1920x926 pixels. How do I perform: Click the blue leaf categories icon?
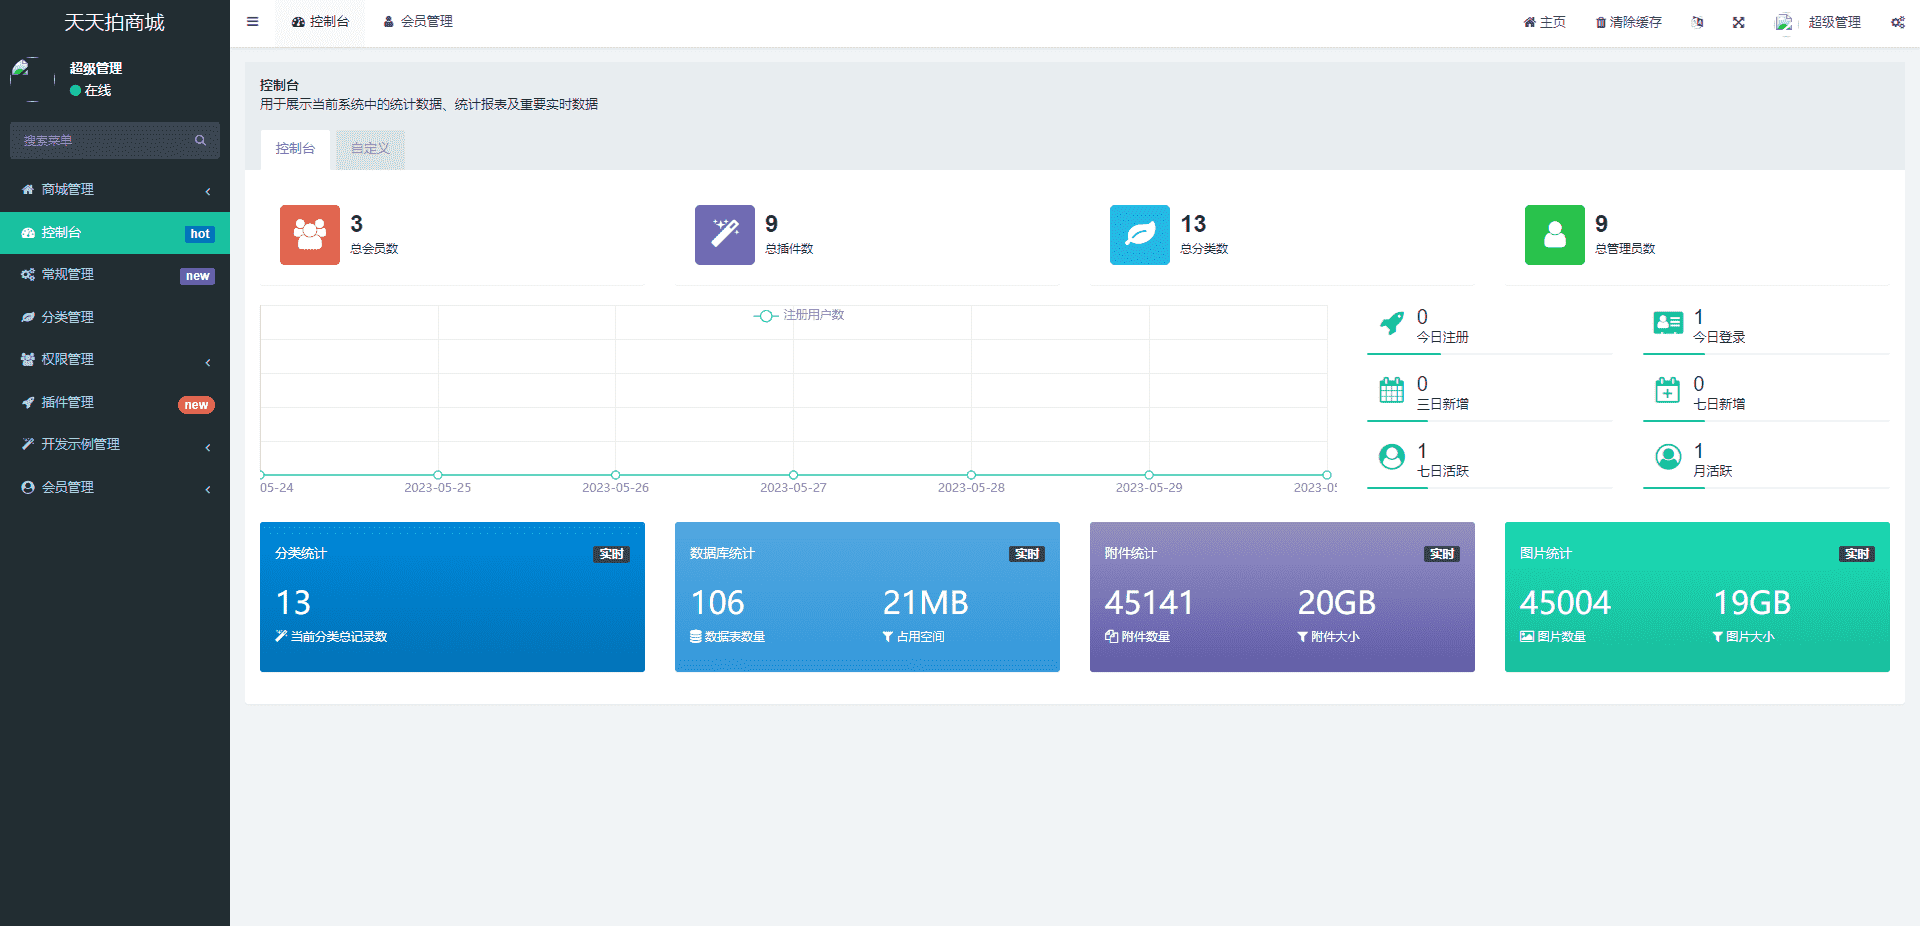coord(1140,235)
